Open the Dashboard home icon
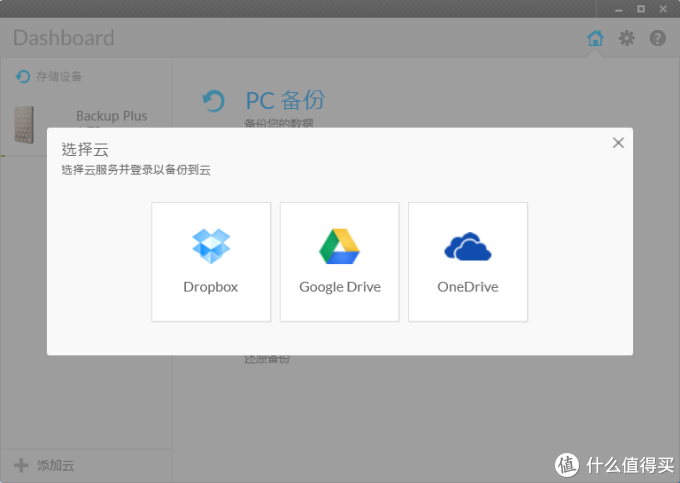The height and width of the screenshot is (483, 680). click(595, 38)
